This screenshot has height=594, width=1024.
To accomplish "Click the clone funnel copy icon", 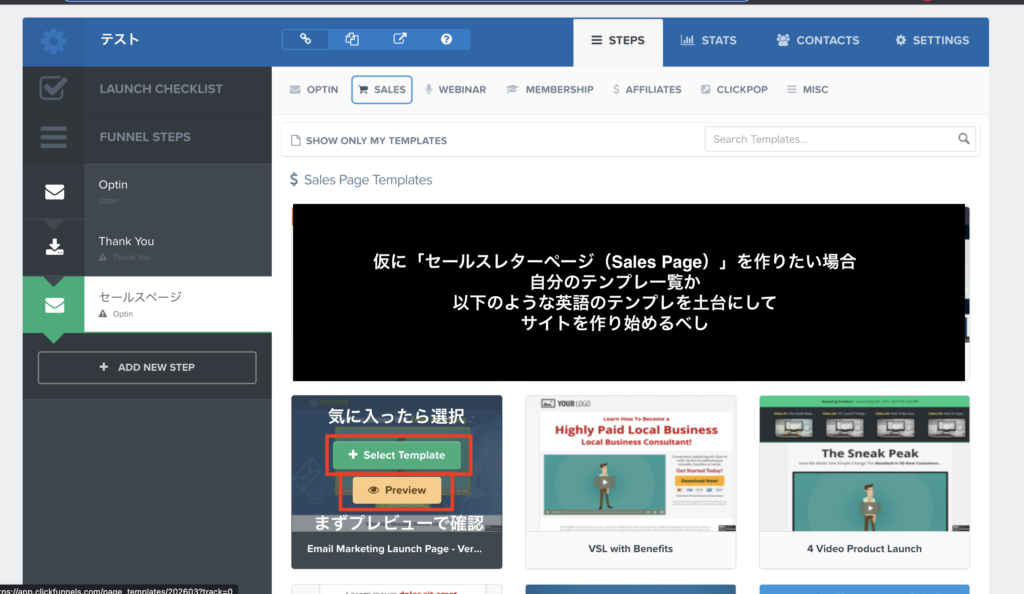I will point(352,39).
